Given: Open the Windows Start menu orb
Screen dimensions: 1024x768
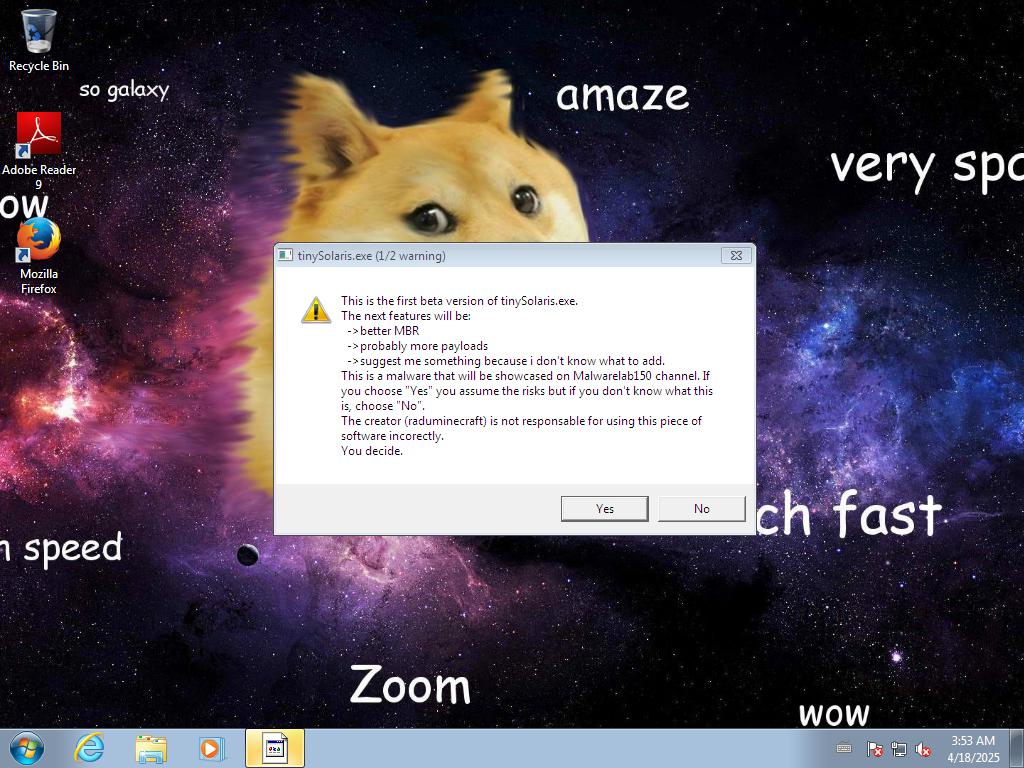Looking at the screenshot, I should pyautogui.click(x=27, y=748).
